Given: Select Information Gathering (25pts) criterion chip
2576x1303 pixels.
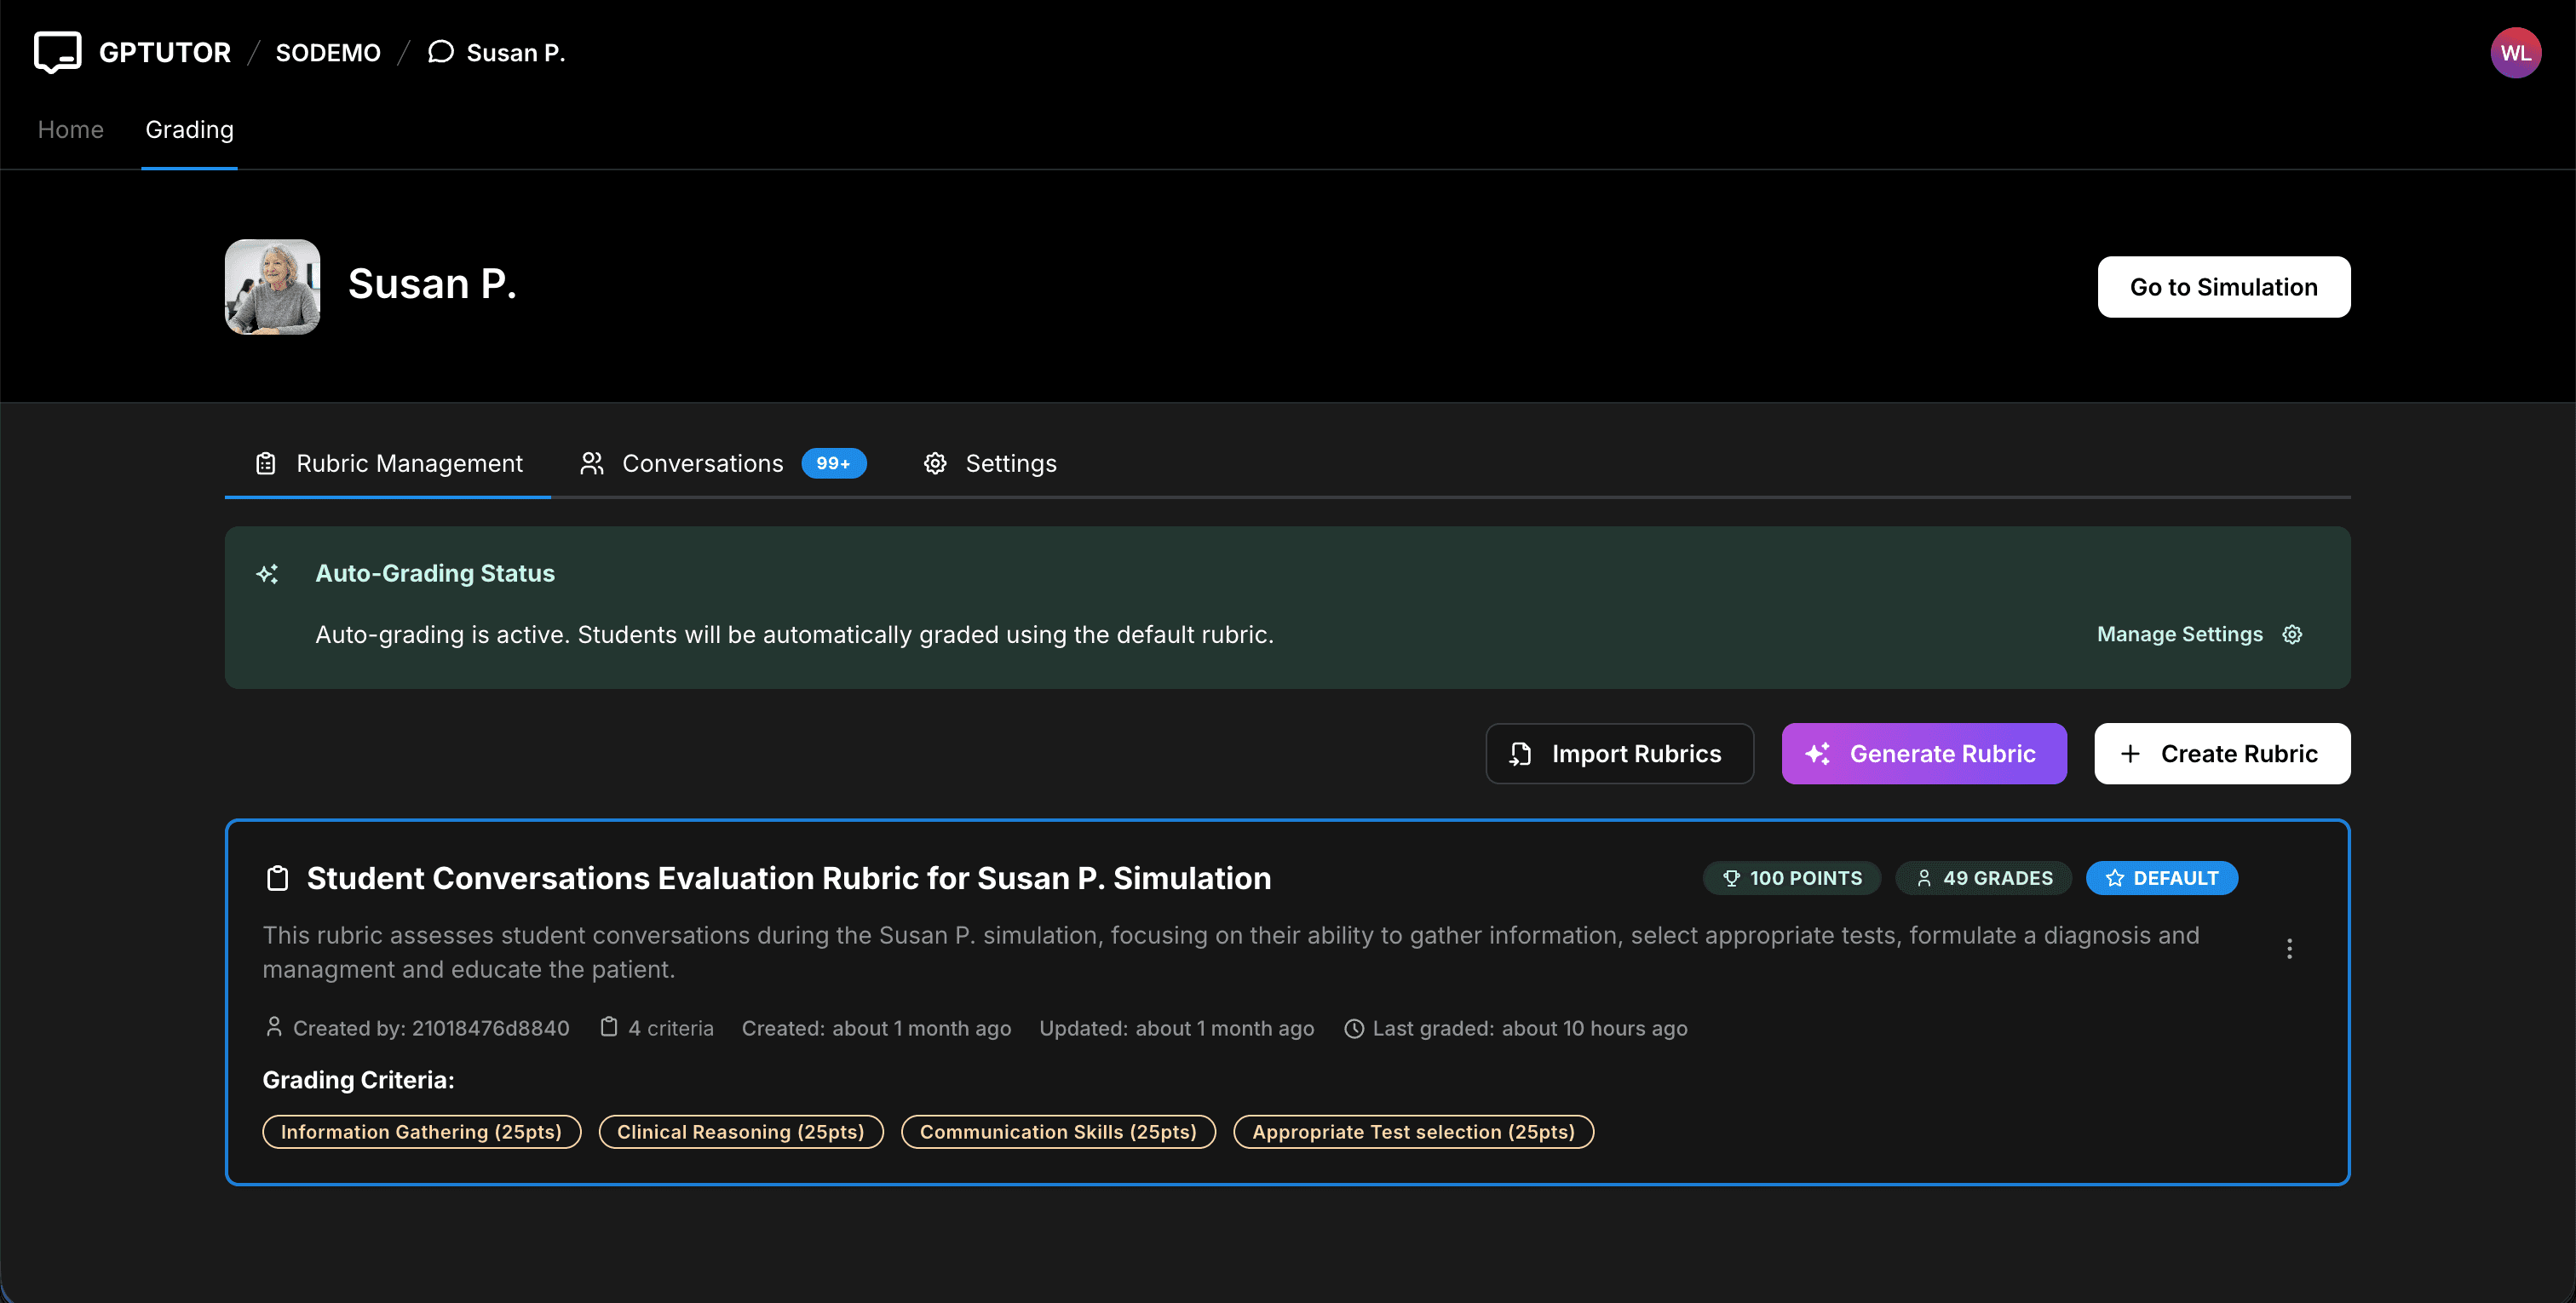Looking at the screenshot, I should coord(421,1131).
